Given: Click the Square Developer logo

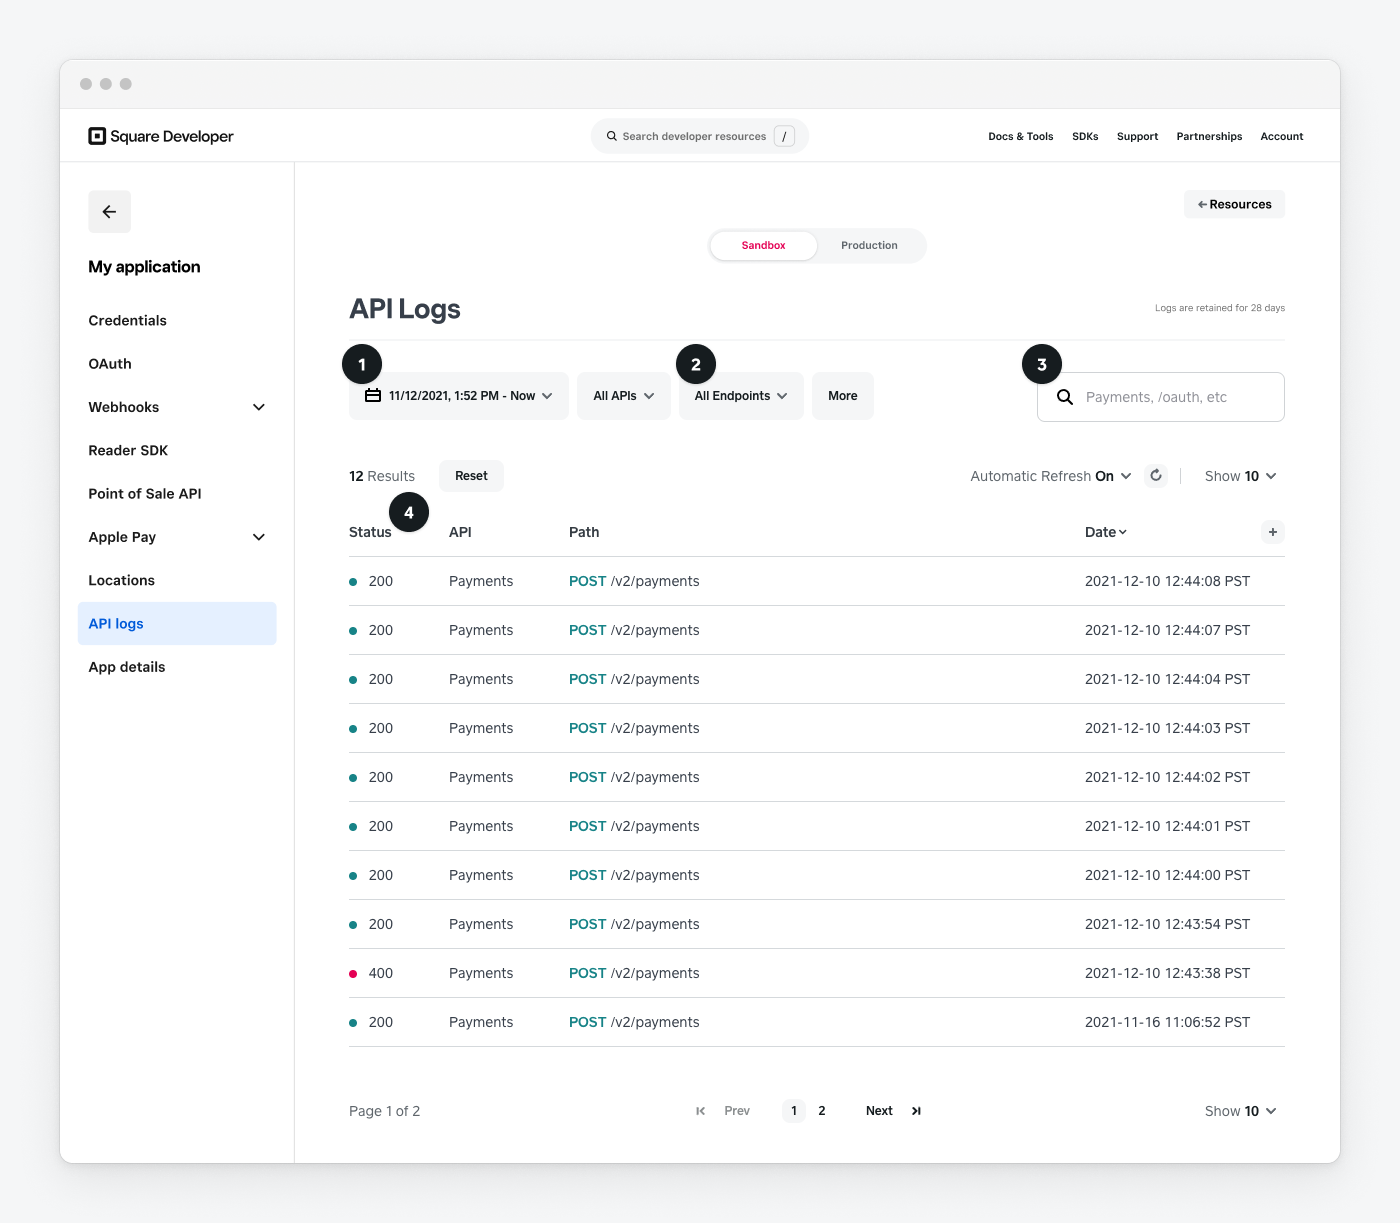Looking at the screenshot, I should [161, 136].
